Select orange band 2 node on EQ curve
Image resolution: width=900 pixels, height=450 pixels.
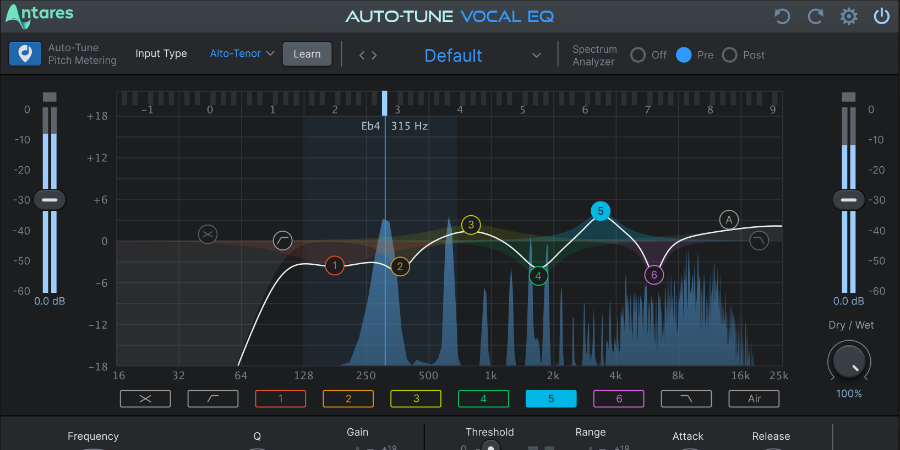tap(400, 266)
